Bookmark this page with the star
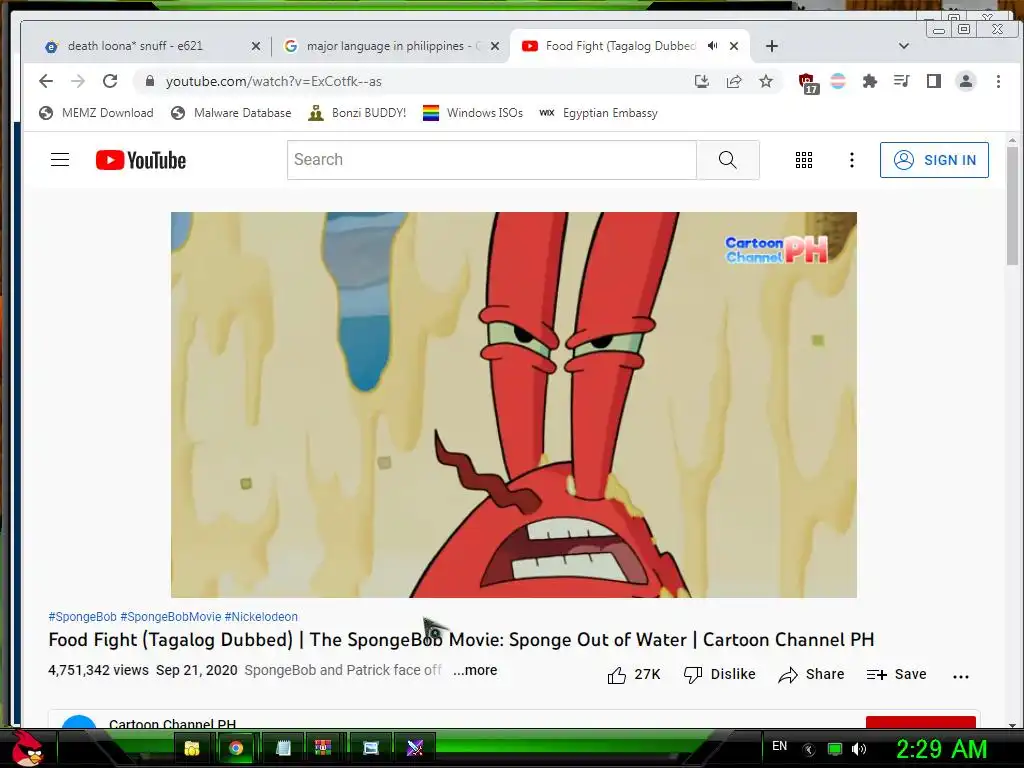 click(766, 82)
